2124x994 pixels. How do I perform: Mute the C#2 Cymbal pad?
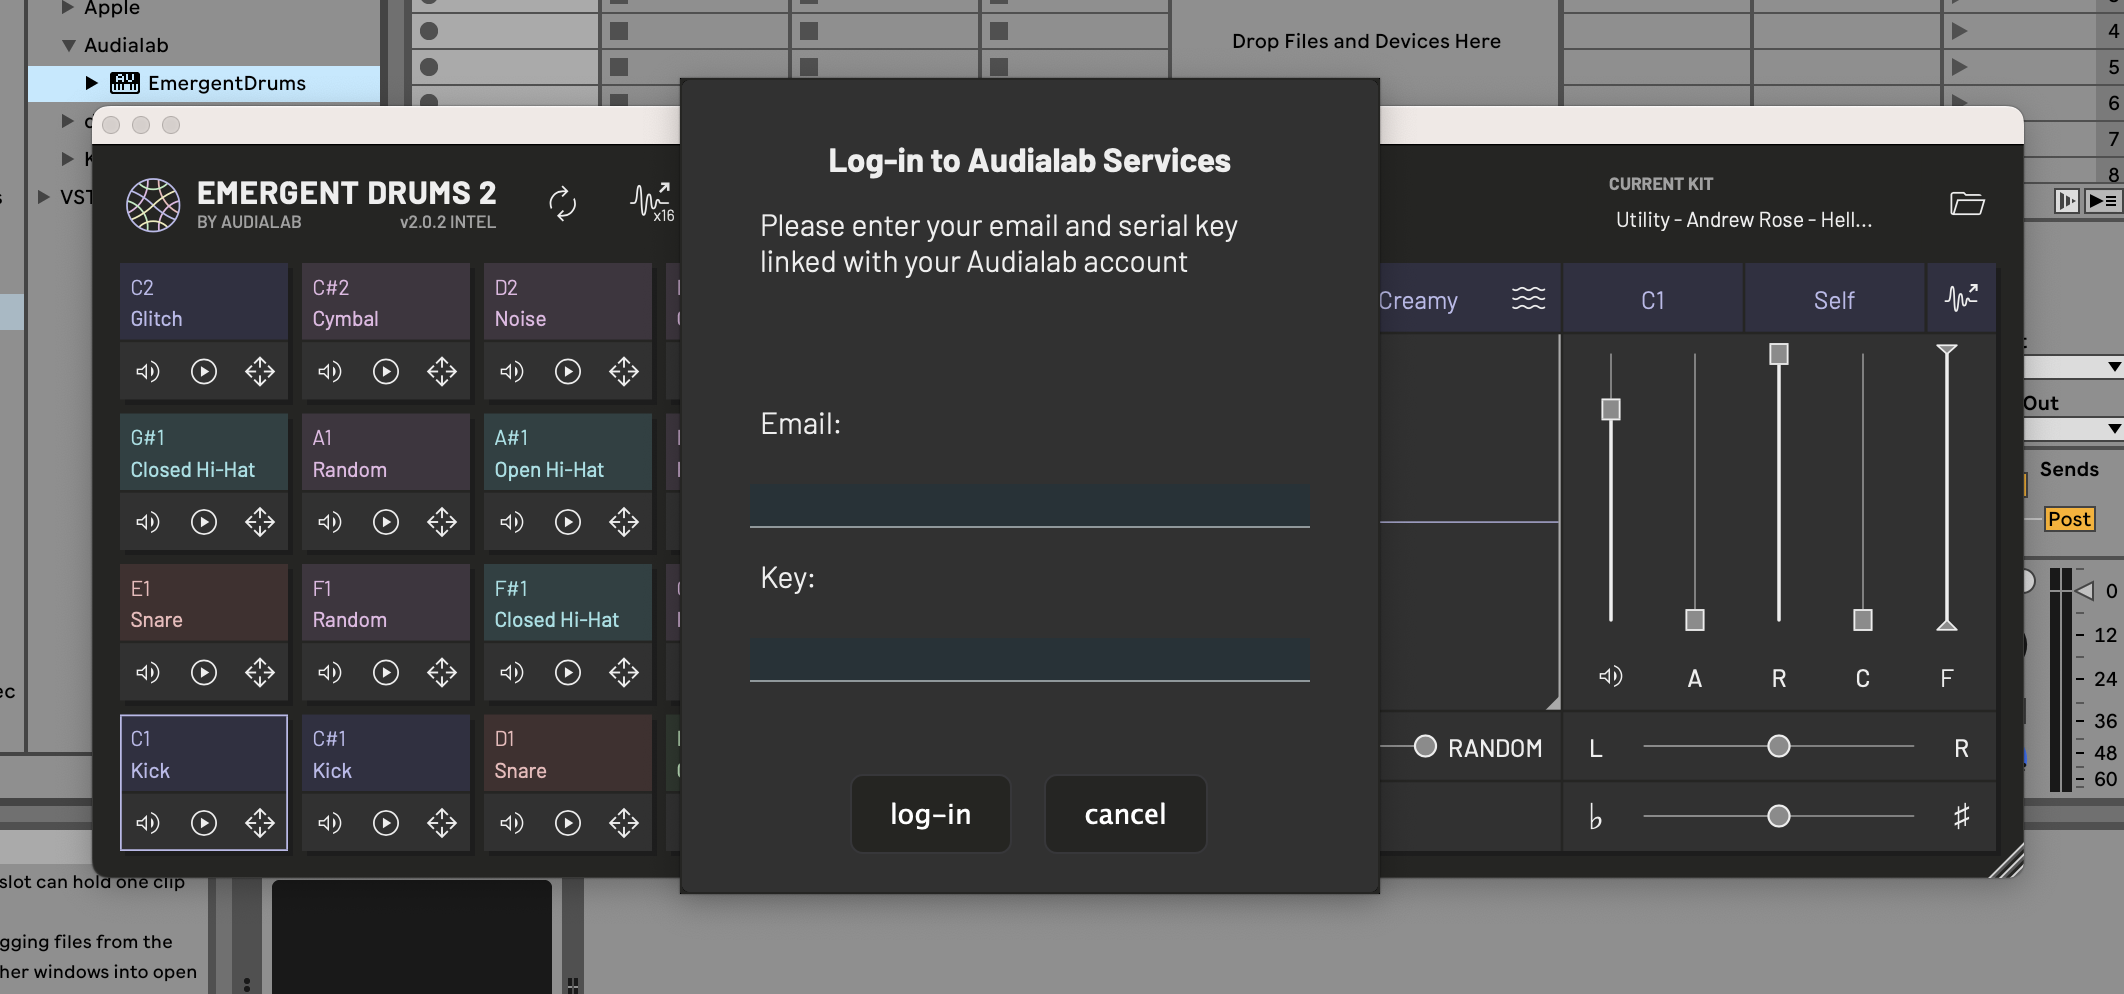(330, 372)
